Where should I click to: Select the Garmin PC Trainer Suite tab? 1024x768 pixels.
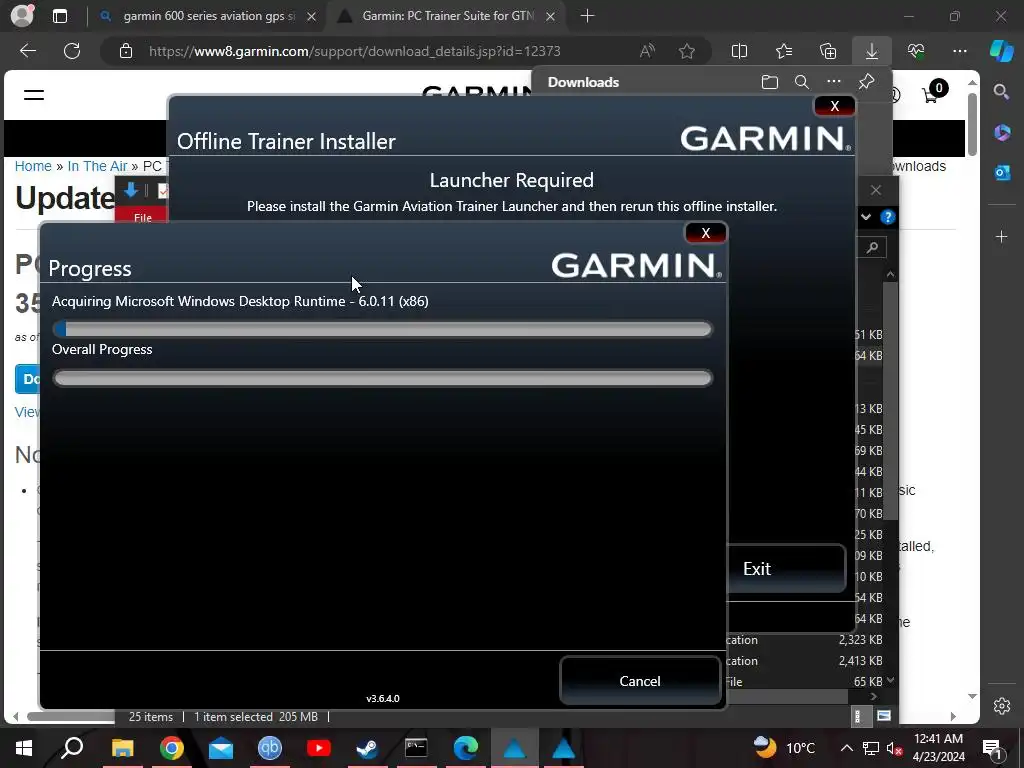coord(447,16)
